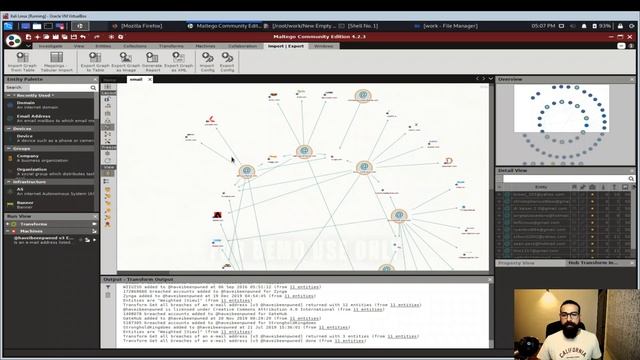The width and height of the screenshot is (640, 360).
Task: Click Export Config
Action: 227,62
